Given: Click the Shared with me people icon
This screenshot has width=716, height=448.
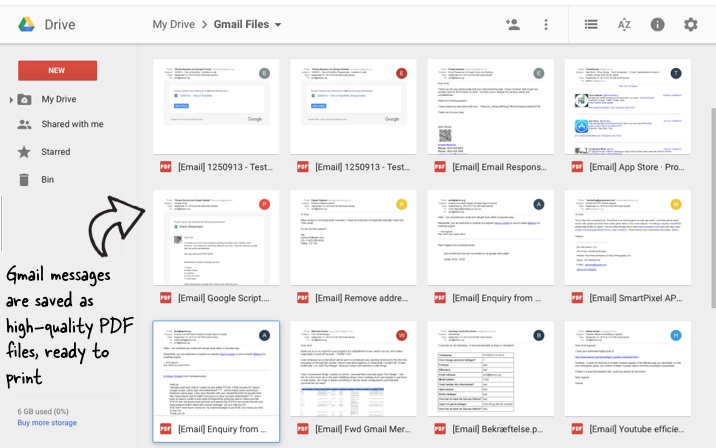Looking at the screenshot, I should pyautogui.click(x=24, y=124).
